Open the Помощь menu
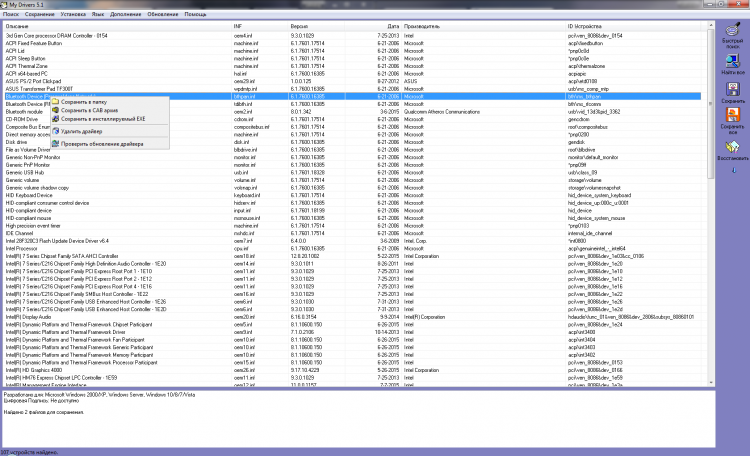Screen dimensions: 750x456 [x=196, y=14]
